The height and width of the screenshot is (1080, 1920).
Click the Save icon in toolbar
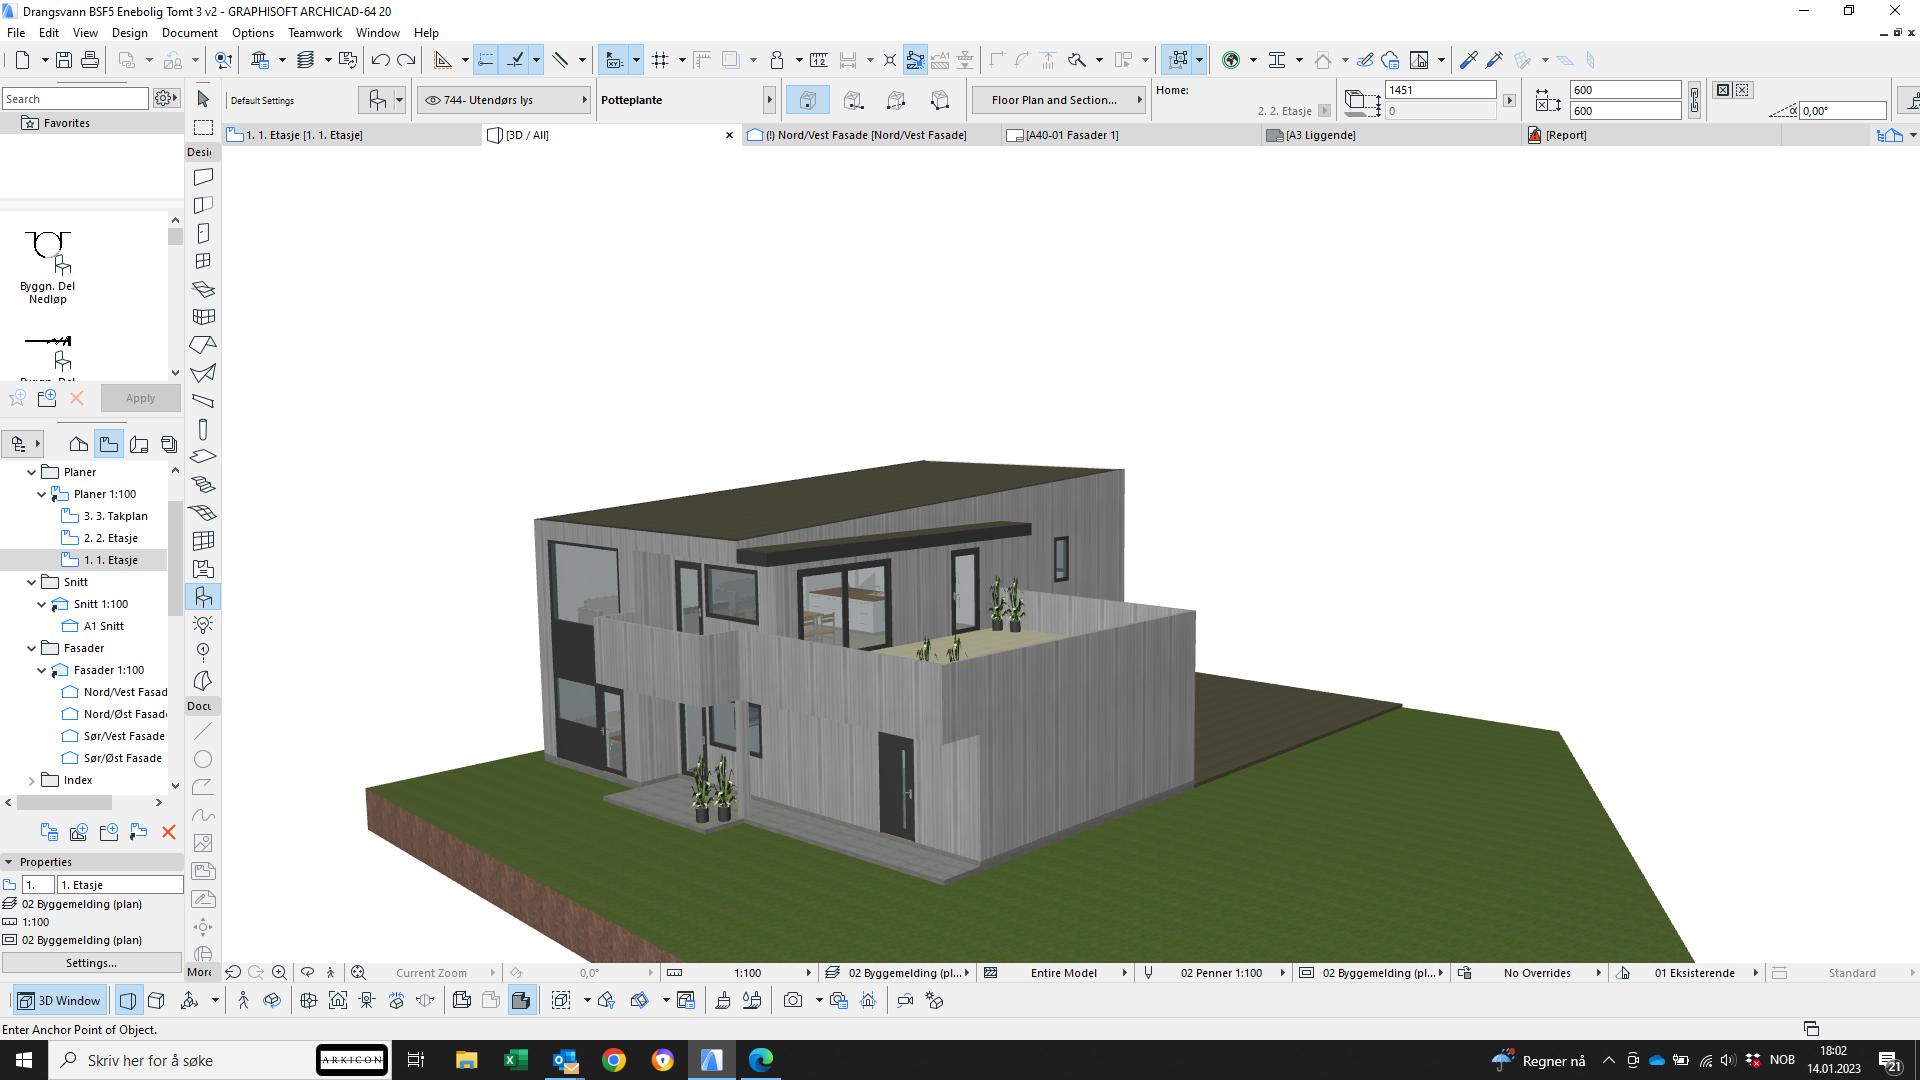[x=63, y=60]
